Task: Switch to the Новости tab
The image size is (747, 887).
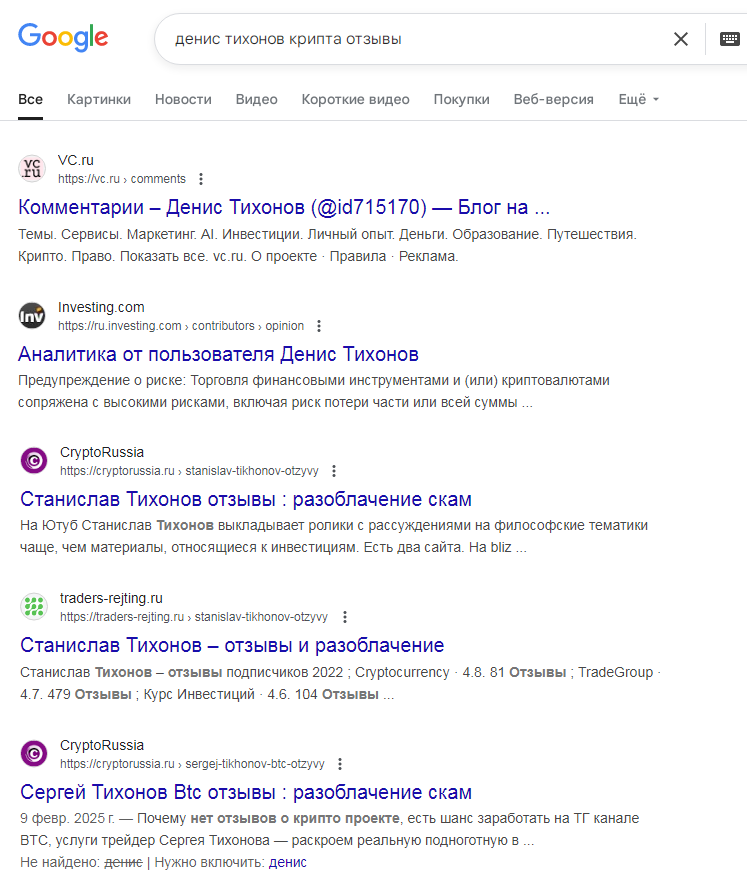Action: (x=183, y=99)
